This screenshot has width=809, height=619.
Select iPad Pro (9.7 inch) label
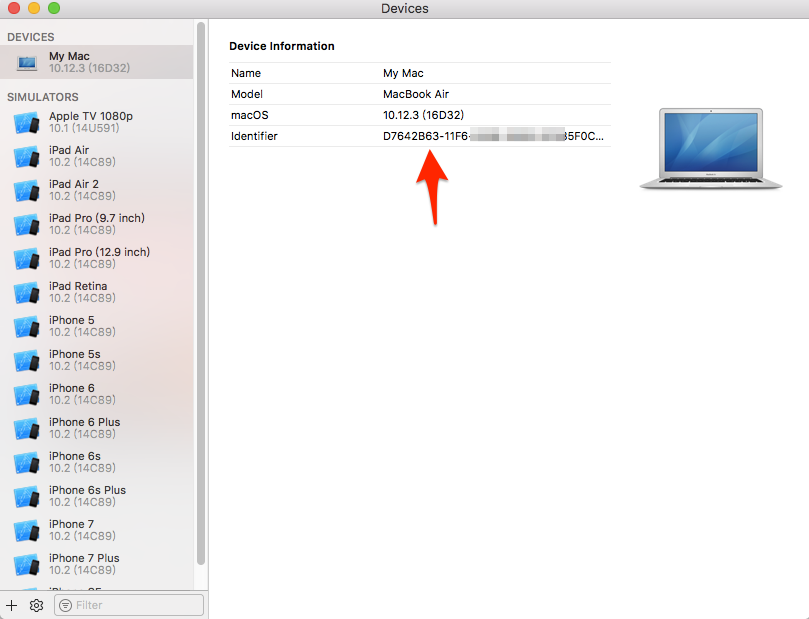click(x=97, y=218)
